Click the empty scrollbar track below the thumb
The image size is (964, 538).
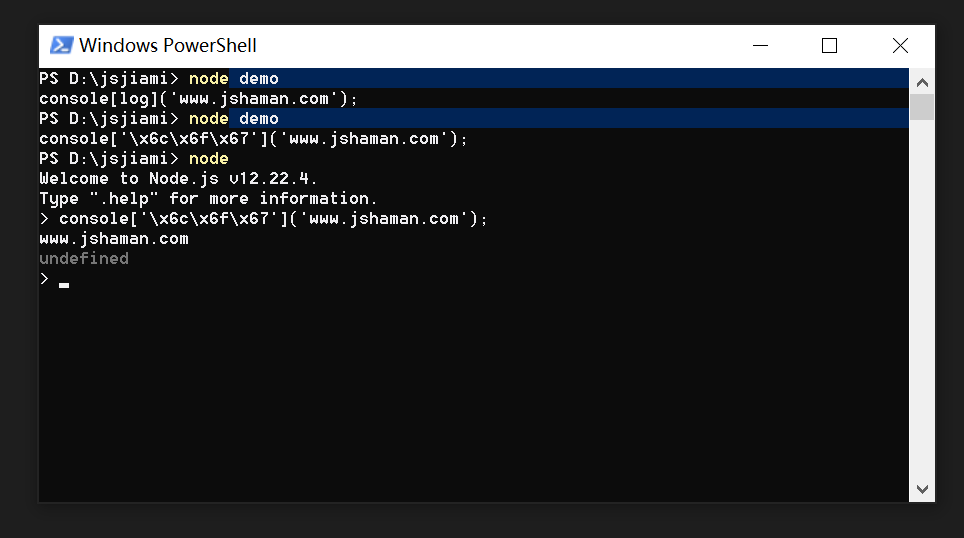(x=922, y=300)
